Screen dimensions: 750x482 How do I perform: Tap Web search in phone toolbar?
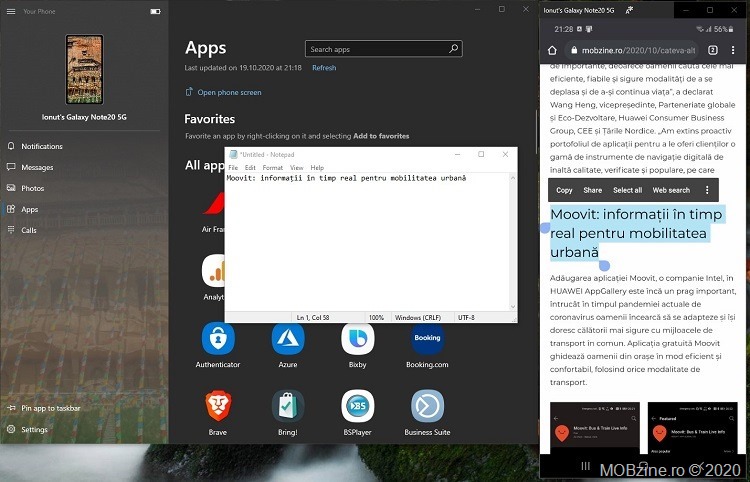tap(671, 190)
